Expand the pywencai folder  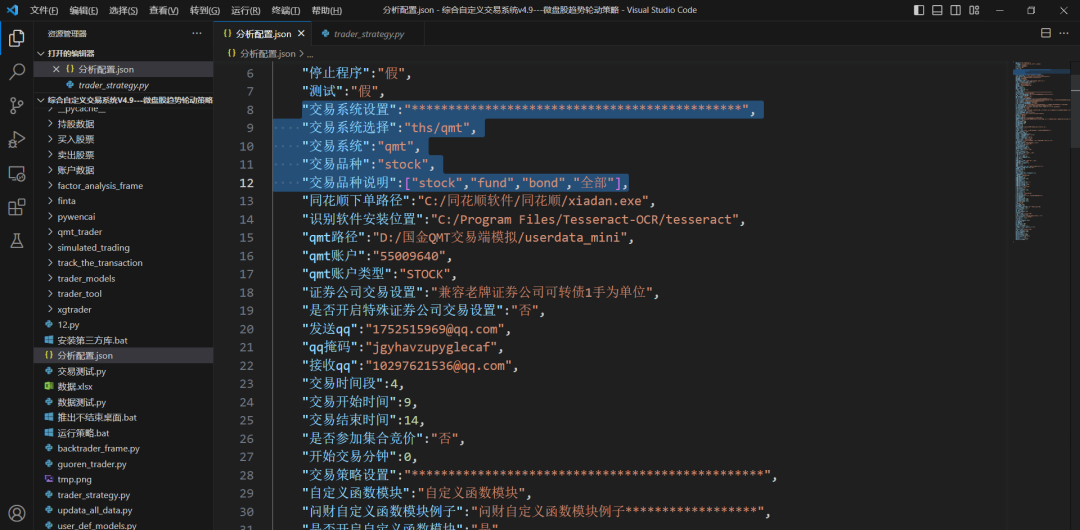click(x=75, y=216)
